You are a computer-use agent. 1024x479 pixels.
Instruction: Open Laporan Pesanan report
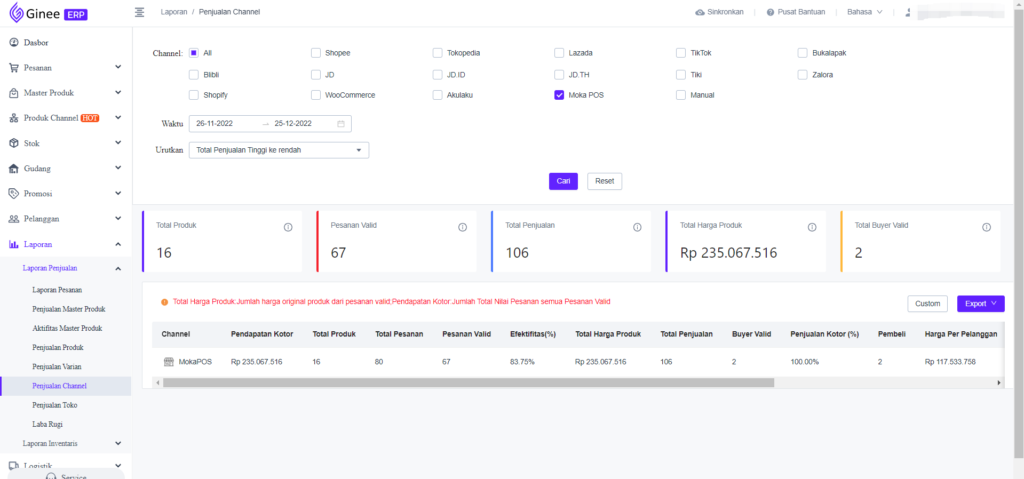click(x=57, y=289)
